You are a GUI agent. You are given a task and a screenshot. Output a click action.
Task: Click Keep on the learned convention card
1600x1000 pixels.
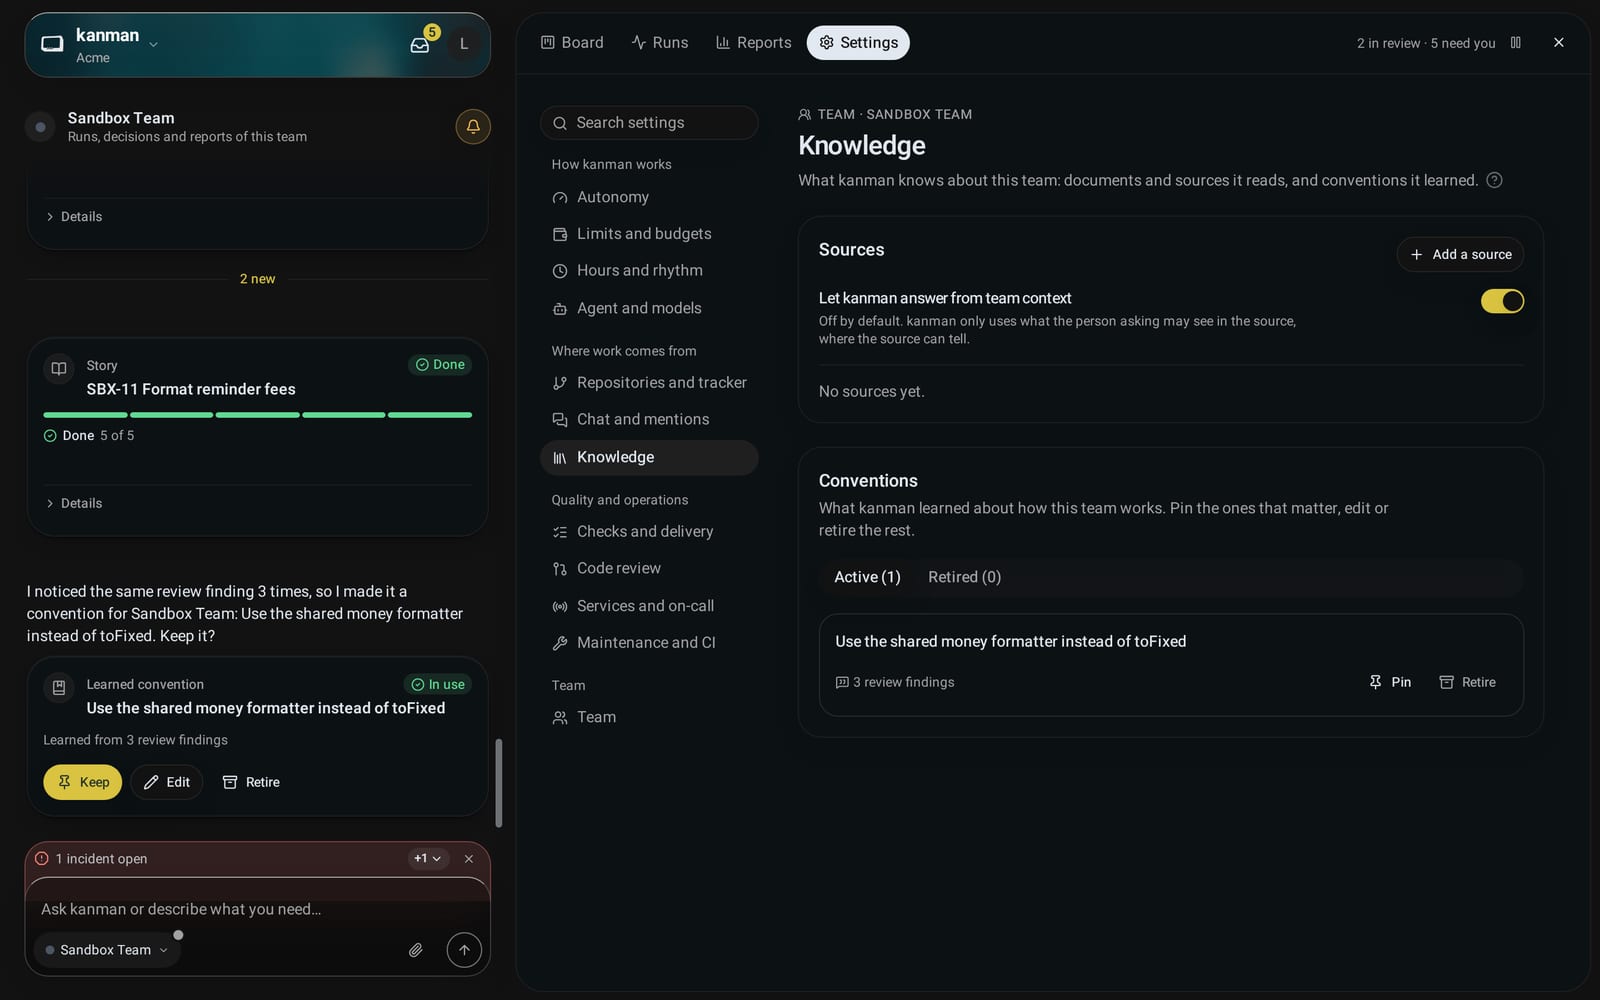coord(83,782)
